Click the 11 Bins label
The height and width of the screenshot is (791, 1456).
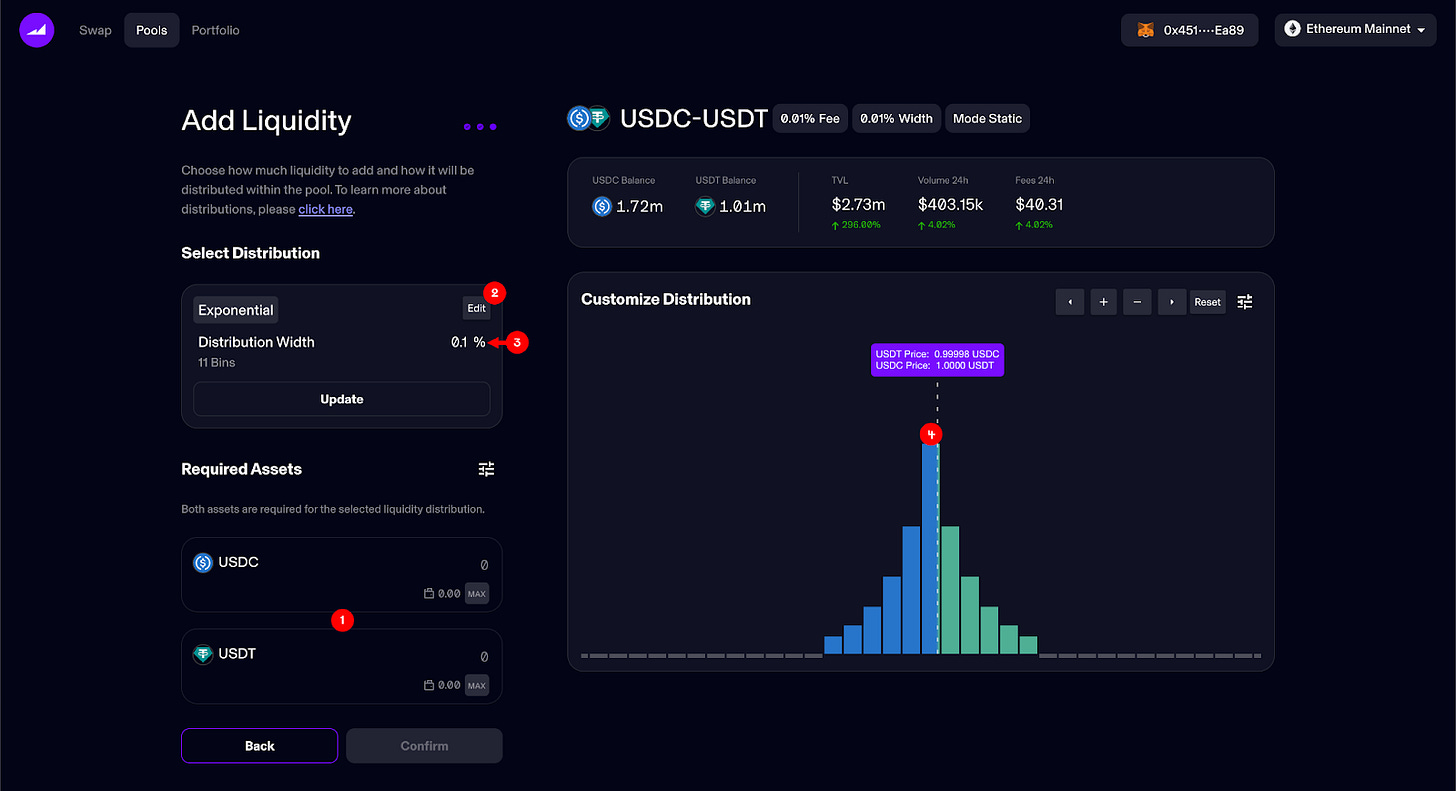216,362
